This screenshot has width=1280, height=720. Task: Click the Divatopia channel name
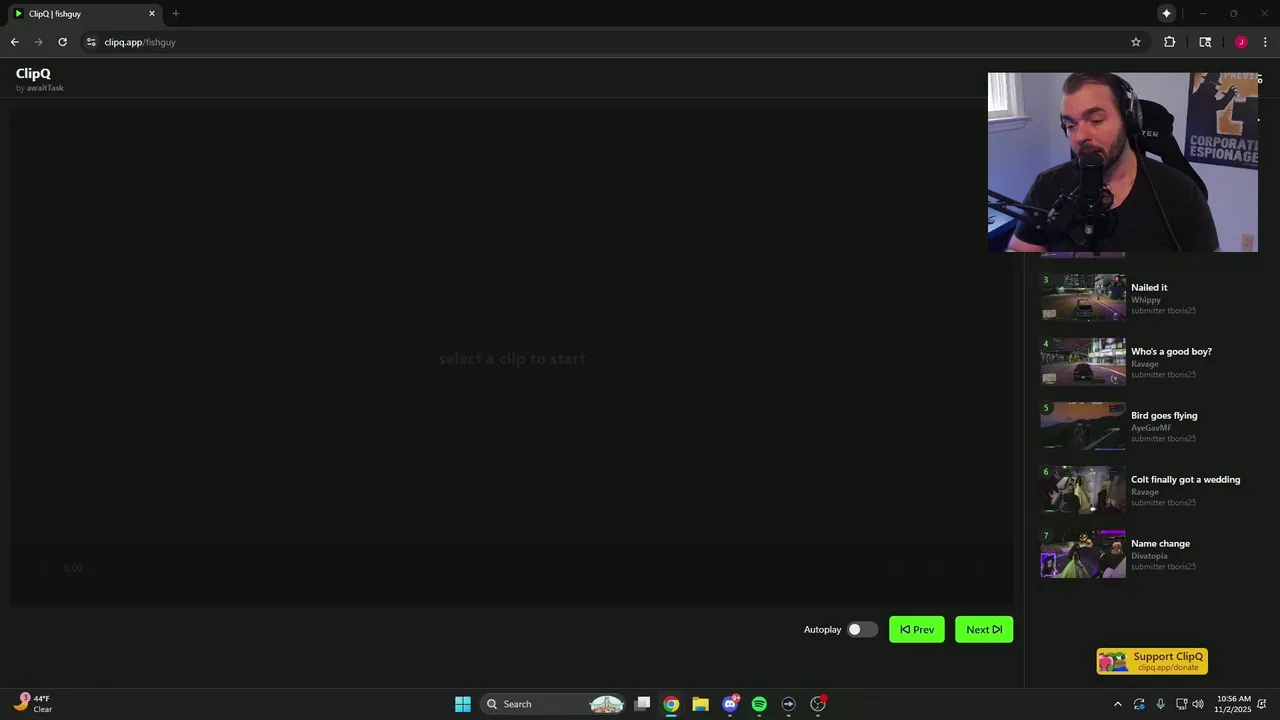1149,556
